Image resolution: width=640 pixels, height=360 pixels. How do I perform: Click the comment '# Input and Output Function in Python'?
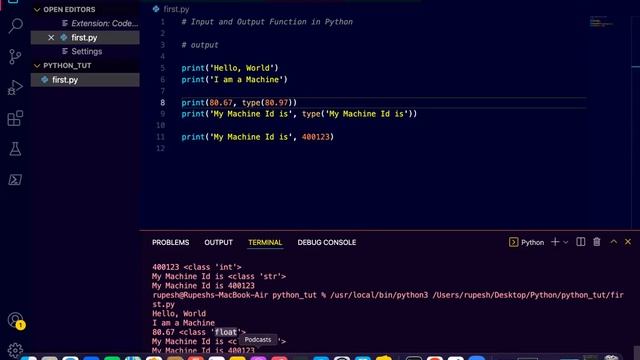(267, 22)
